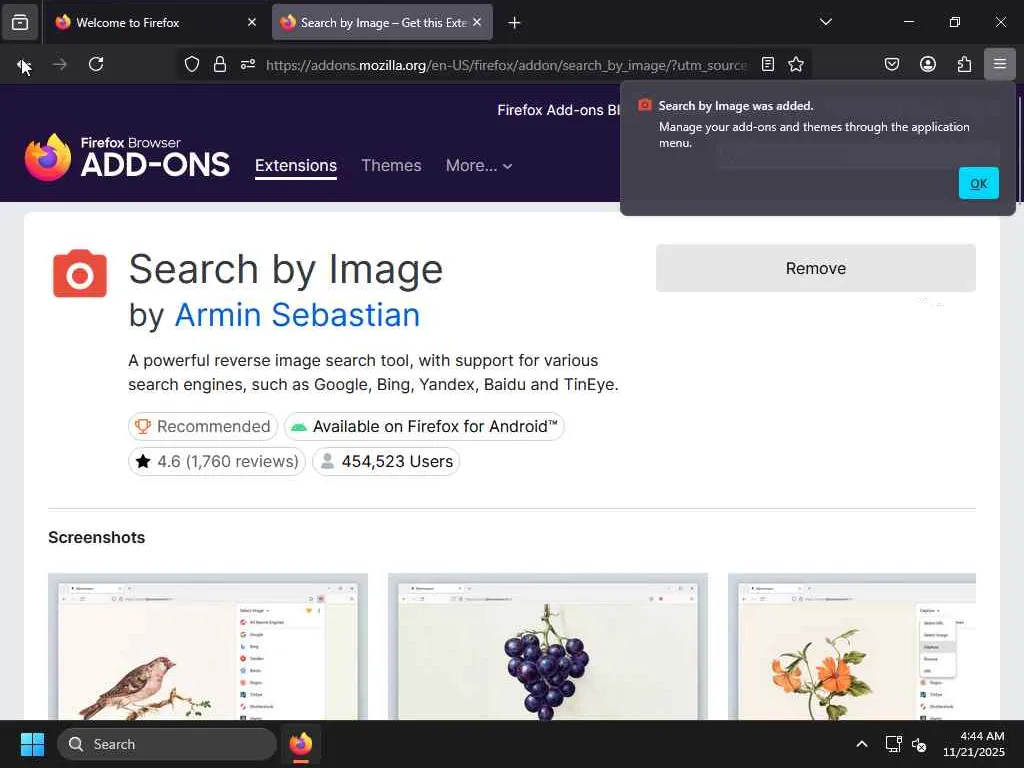
Task: List all tabs dropdown arrow
Action: [x=825, y=22]
